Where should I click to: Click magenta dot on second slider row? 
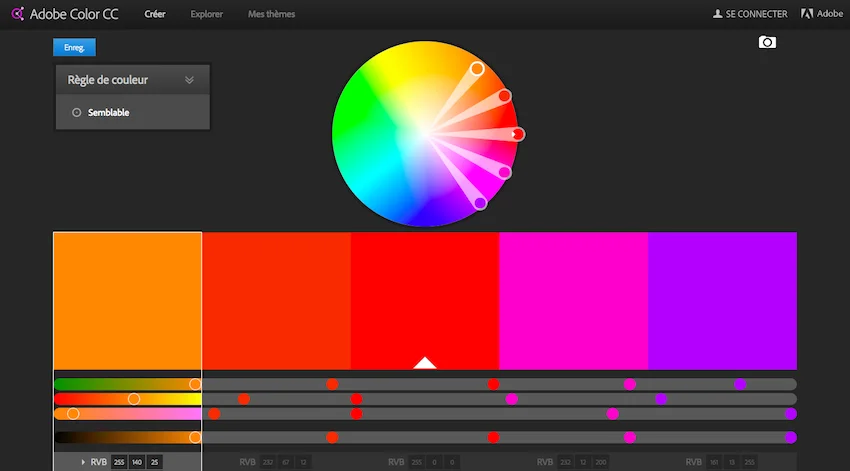click(511, 399)
